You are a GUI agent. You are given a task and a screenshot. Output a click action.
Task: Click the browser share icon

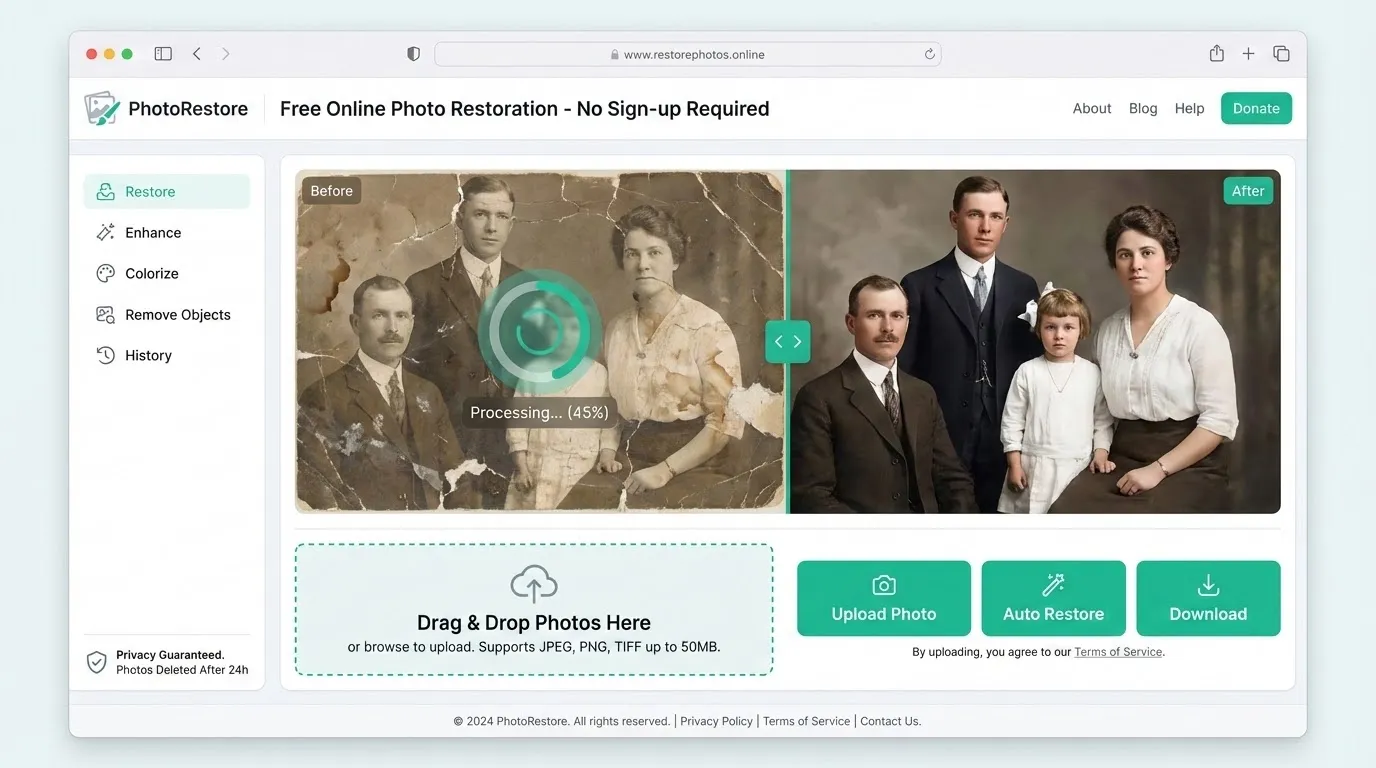click(1216, 54)
